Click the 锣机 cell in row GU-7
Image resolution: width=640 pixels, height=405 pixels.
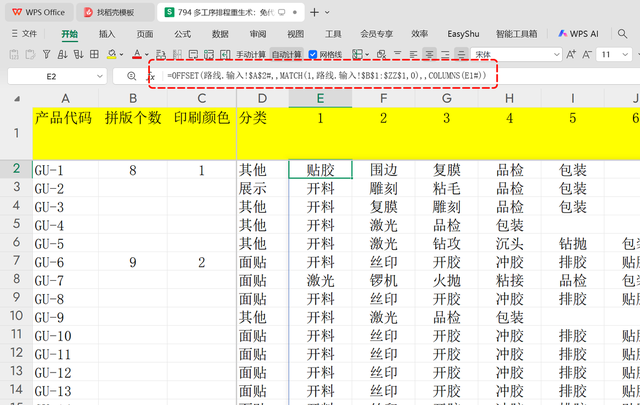383,280
